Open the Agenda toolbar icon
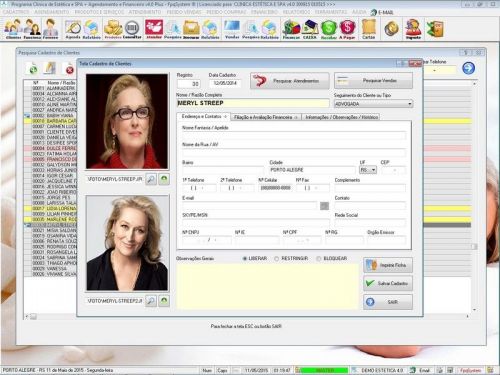The image size is (500, 375). (73, 29)
